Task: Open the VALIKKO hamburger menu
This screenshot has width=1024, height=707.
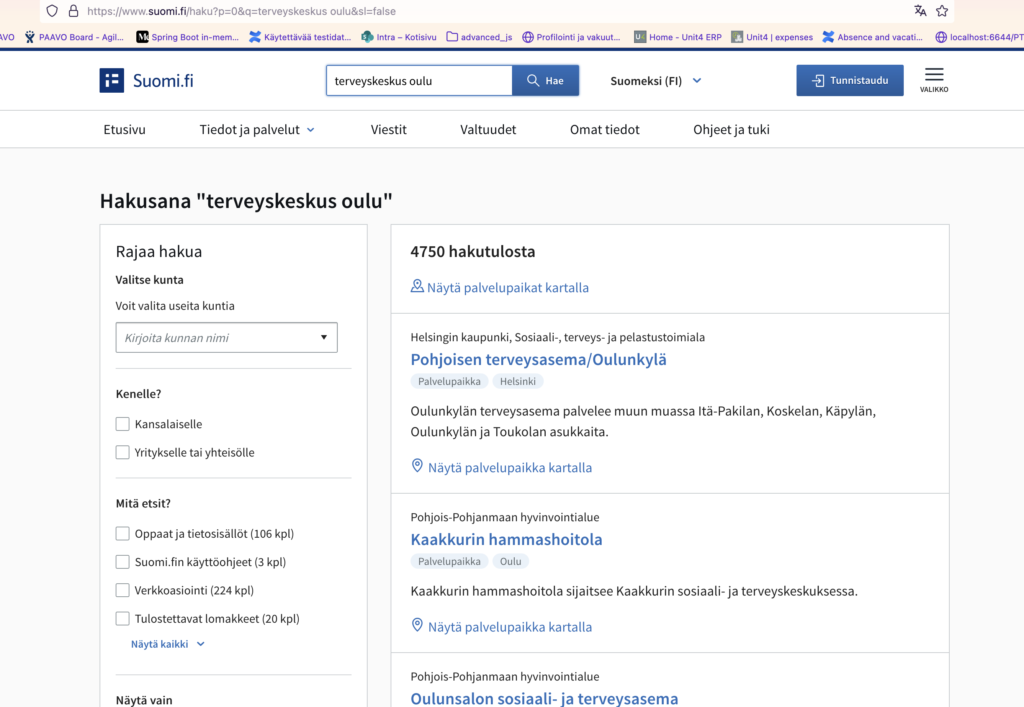Action: pos(934,80)
